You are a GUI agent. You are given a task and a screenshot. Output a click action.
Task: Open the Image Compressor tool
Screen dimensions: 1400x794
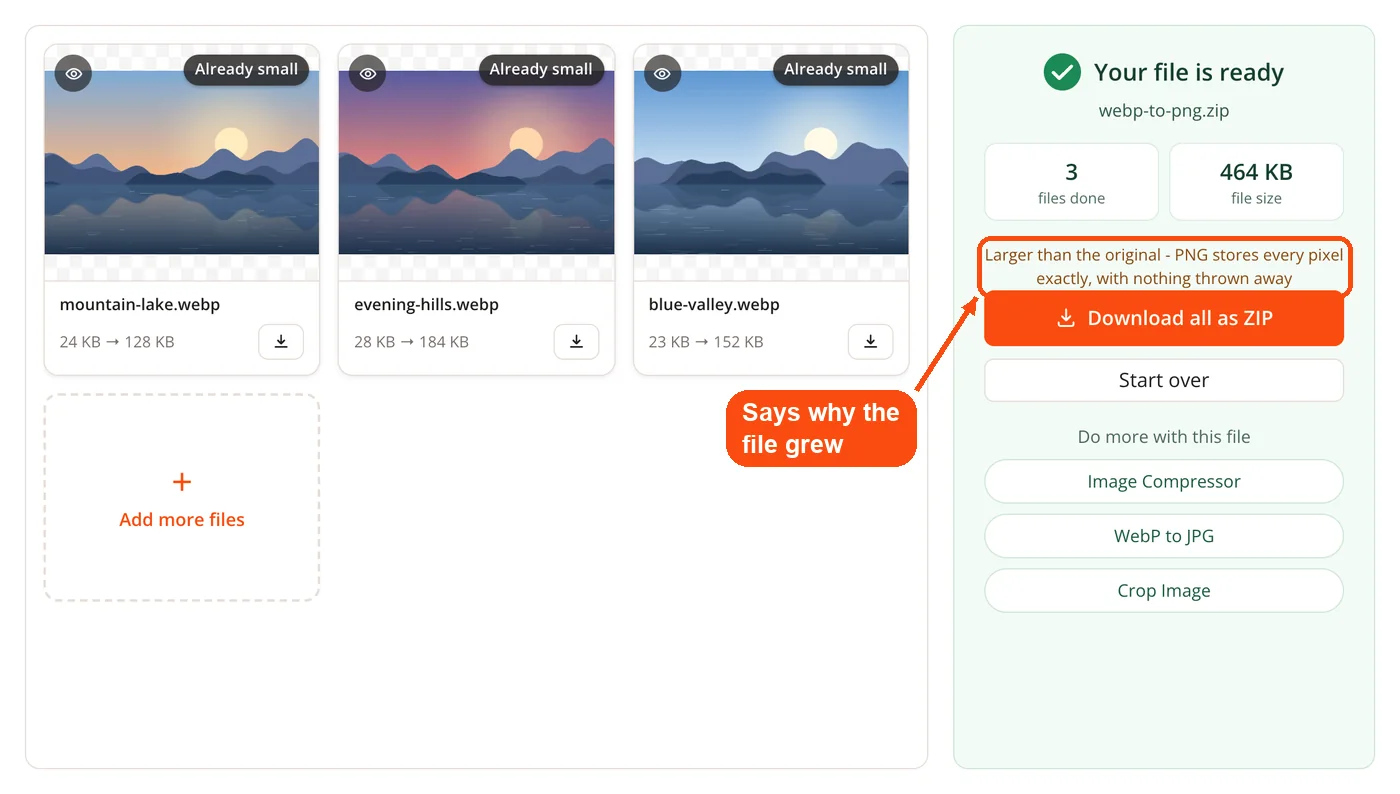click(x=1164, y=481)
